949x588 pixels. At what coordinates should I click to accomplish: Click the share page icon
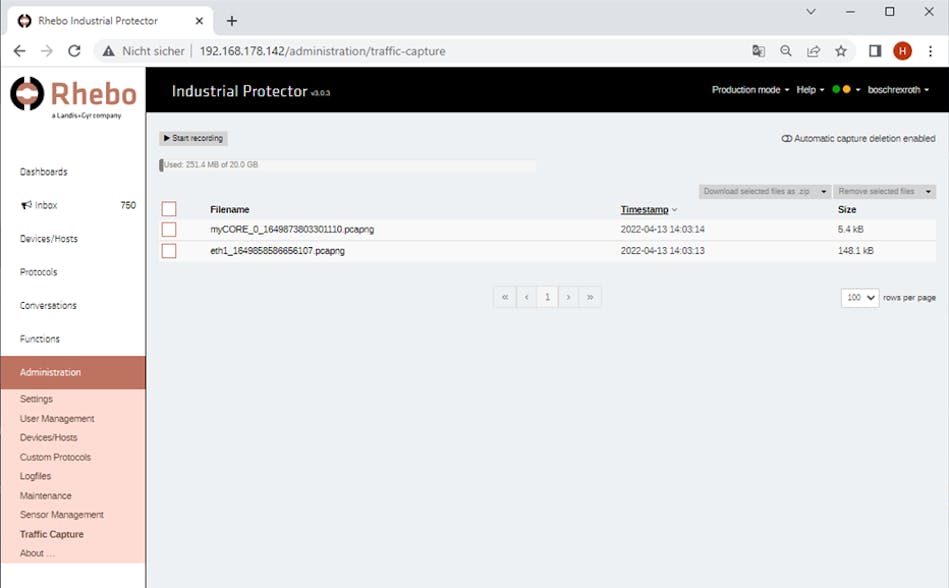click(813, 51)
